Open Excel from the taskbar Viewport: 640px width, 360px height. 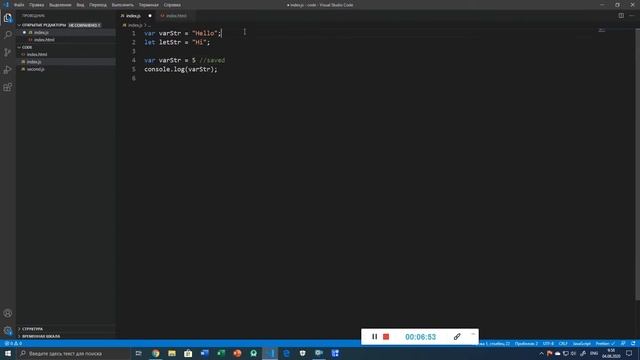point(221,353)
